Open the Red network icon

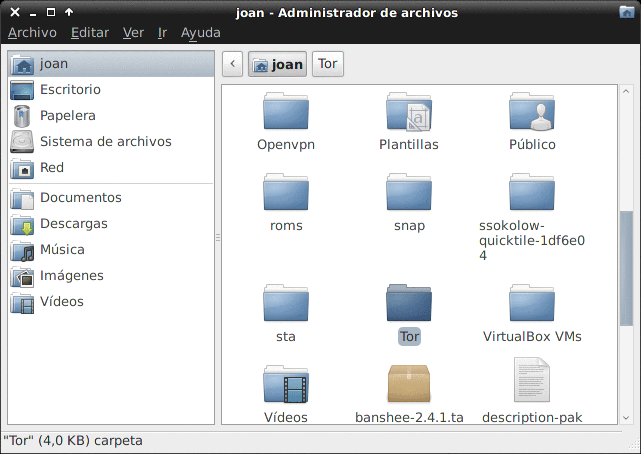[22, 168]
